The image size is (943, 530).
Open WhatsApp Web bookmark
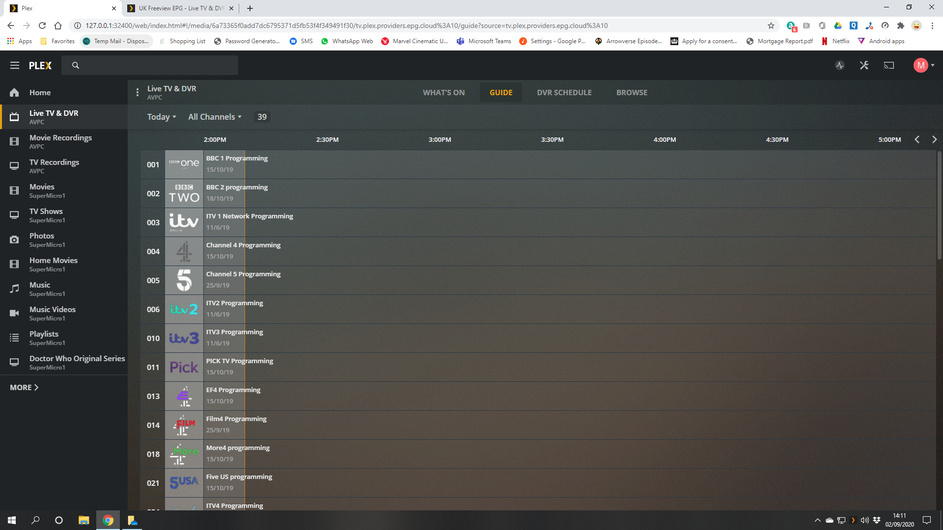click(x=347, y=41)
